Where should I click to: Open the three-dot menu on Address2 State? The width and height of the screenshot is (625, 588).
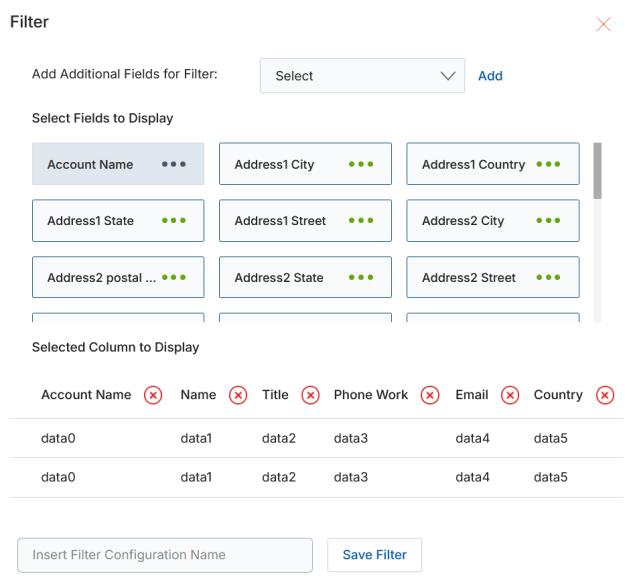361,277
